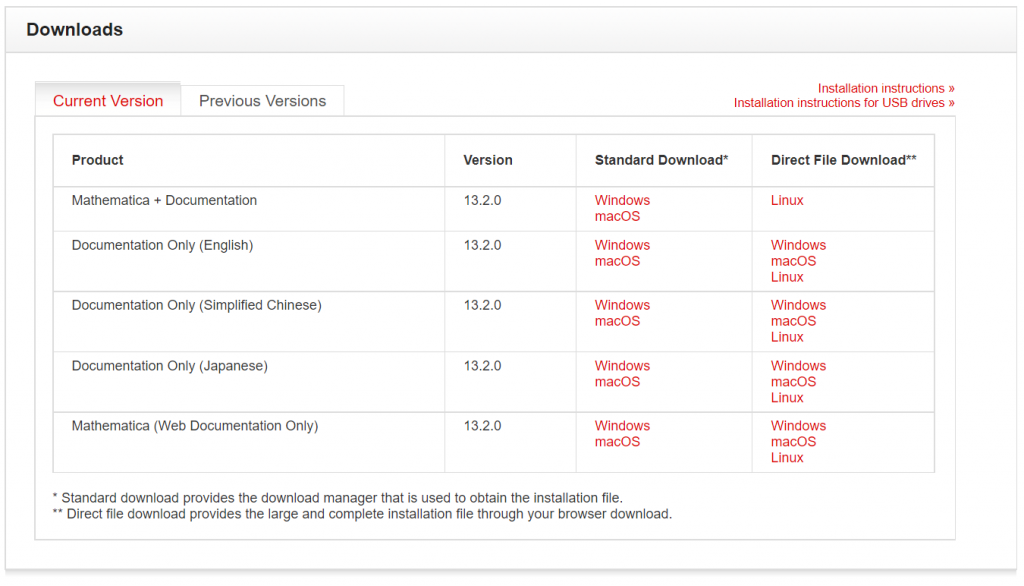Switch to the Previous Versions tab
The image size is (1024, 586).
[x=262, y=100]
